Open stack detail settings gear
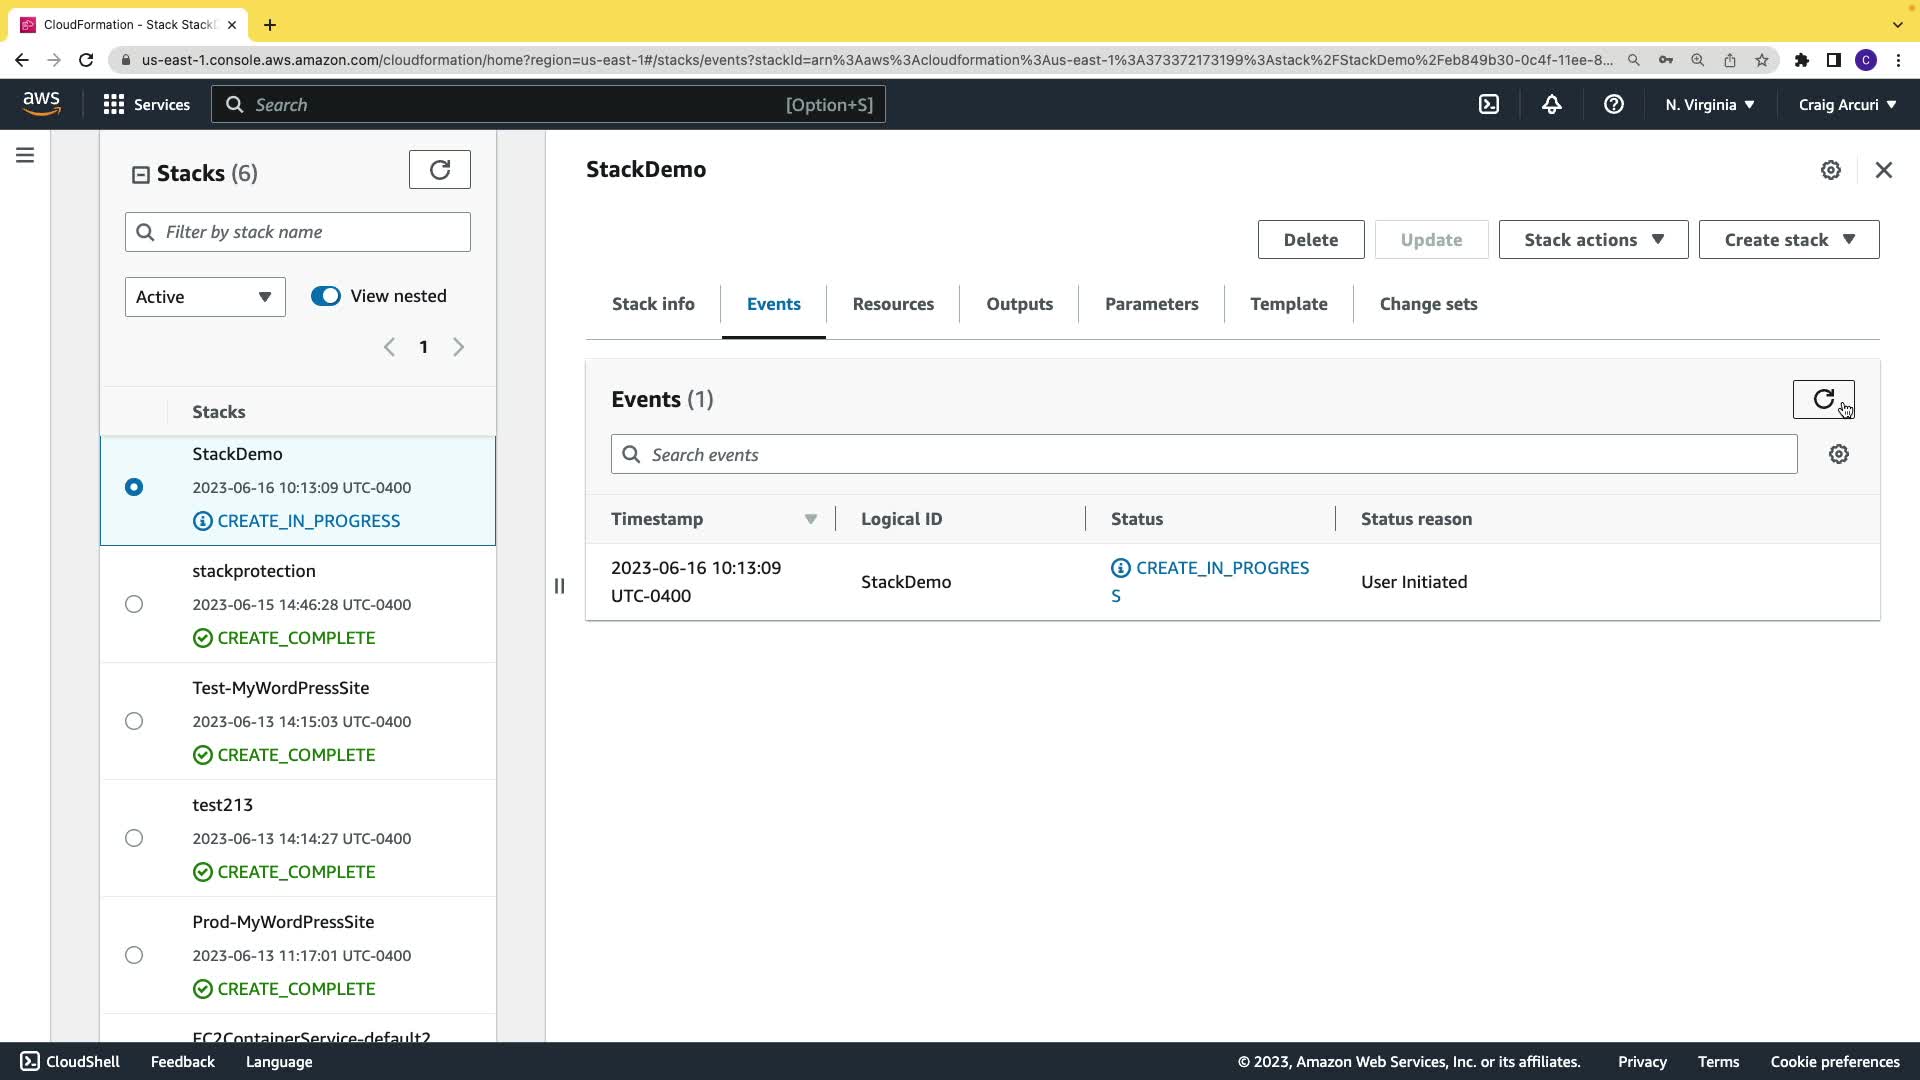 pyautogui.click(x=1830, y=170)
